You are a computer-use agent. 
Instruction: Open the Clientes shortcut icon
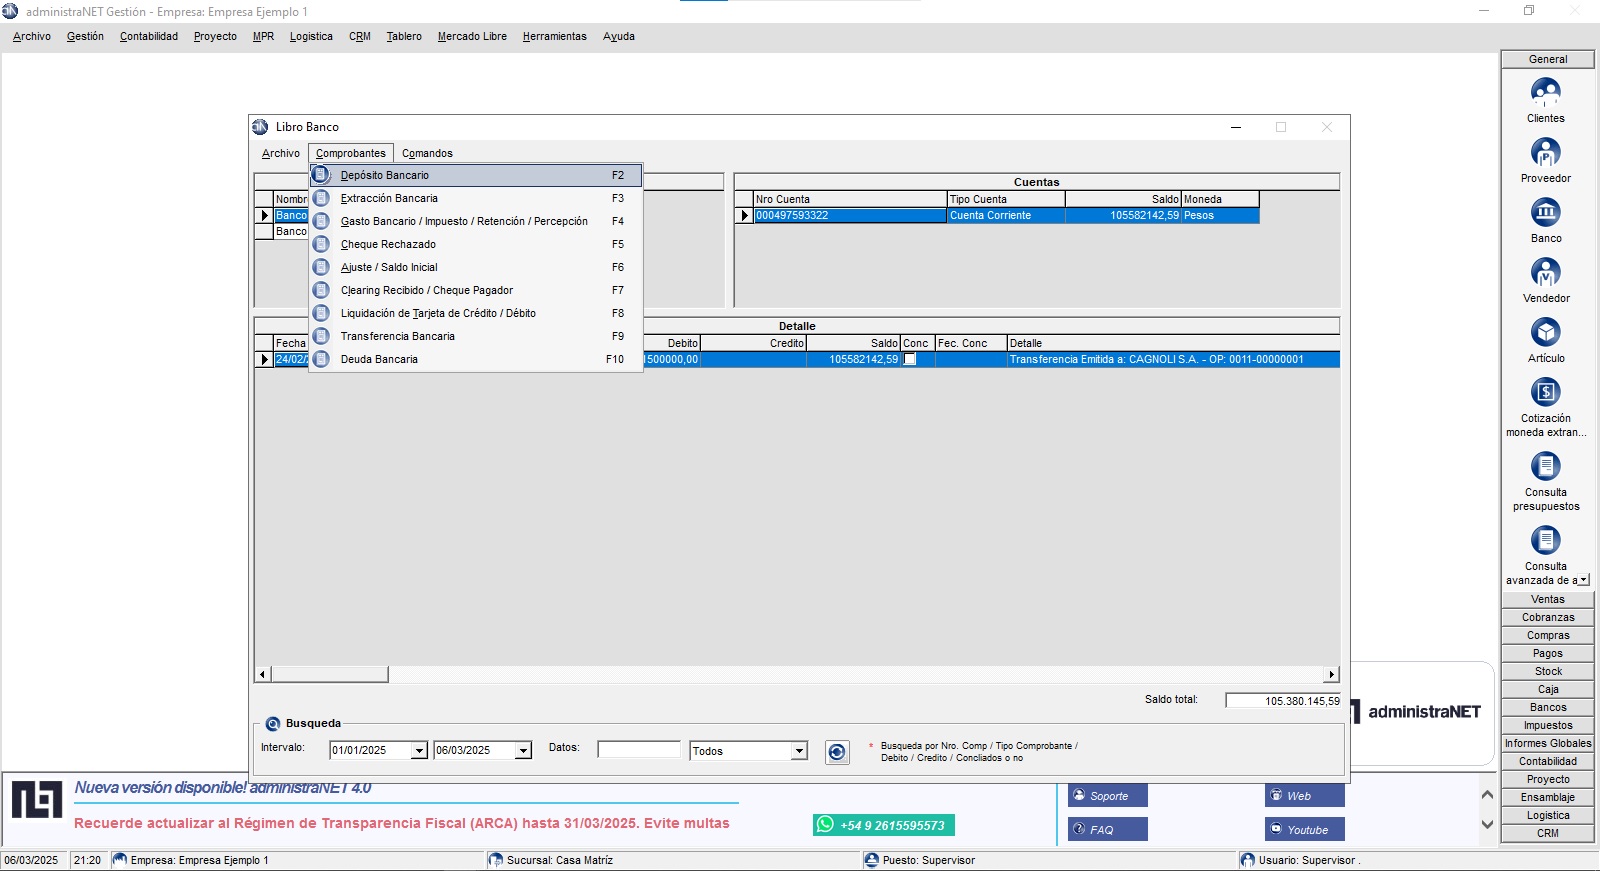(x=1545, y=92)
